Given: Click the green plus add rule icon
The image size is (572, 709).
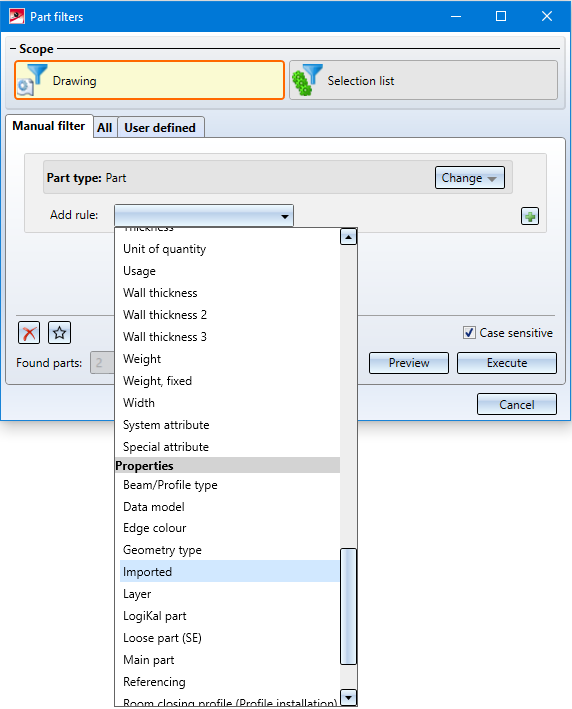Looking at the screenshot, I should click(x=529, y=216).
